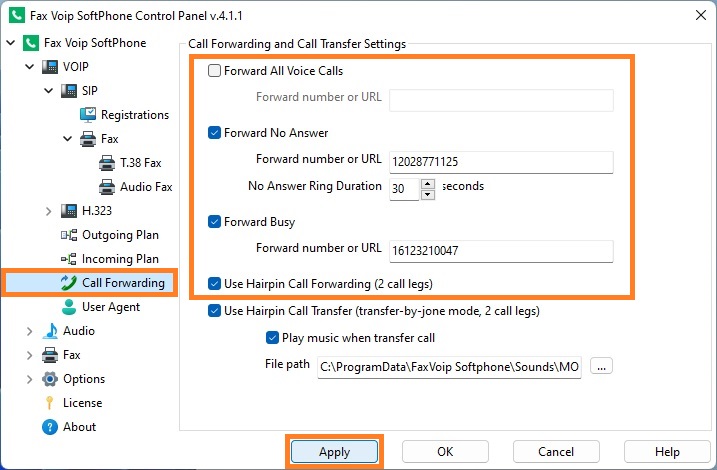
Task: Expand the H.323 tree node
Action: [x=49, y=211]
